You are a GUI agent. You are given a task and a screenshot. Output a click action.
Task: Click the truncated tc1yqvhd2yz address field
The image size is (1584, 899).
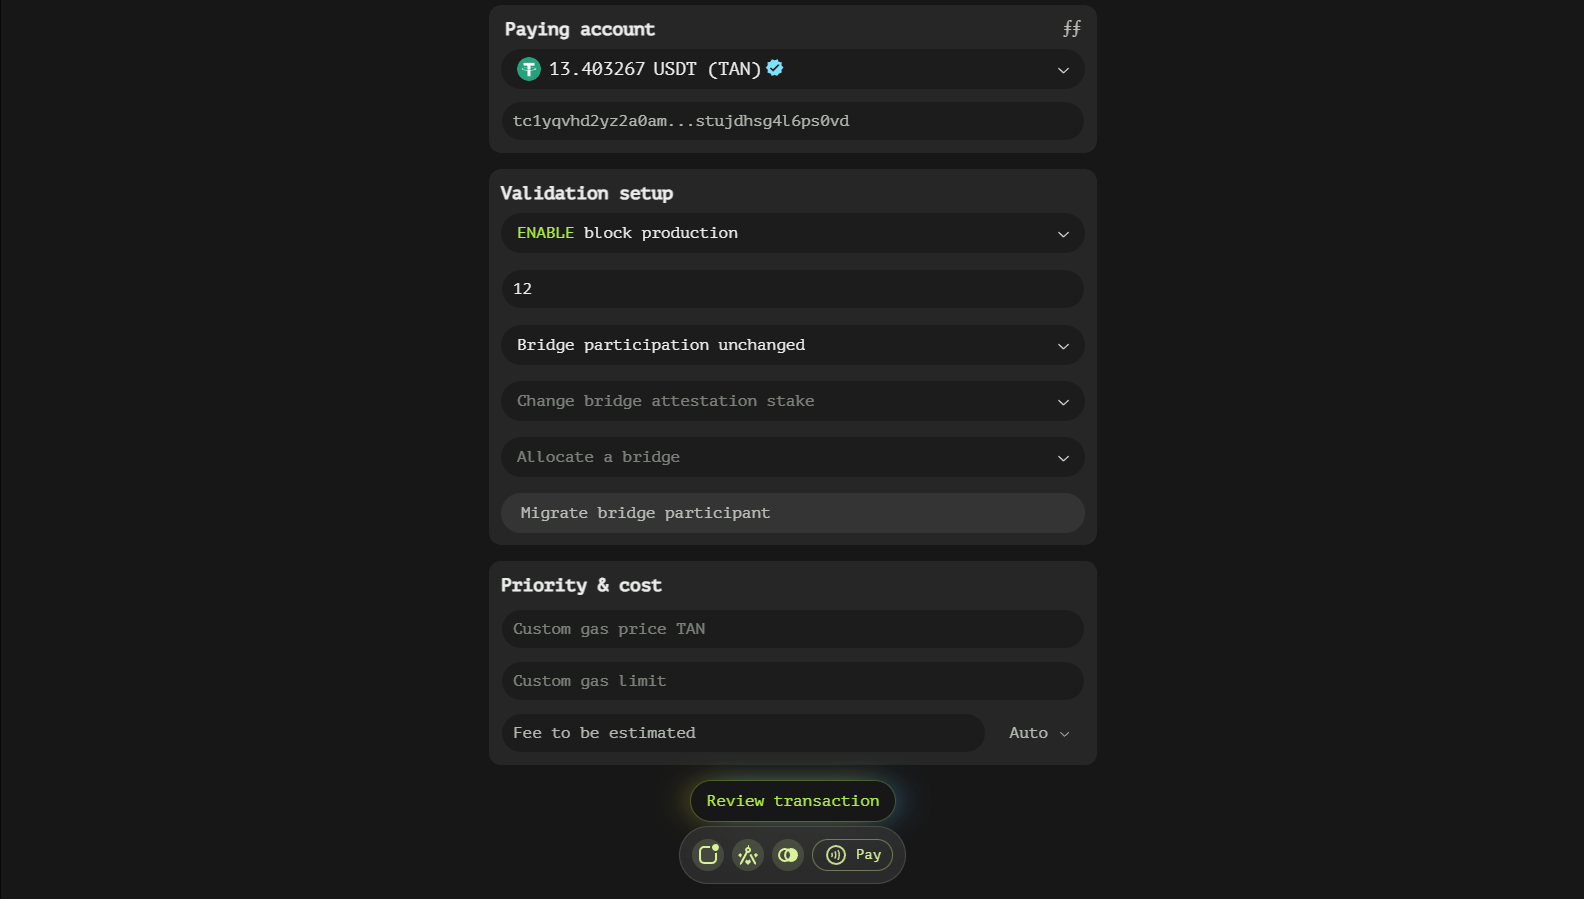tap(792, 121)
